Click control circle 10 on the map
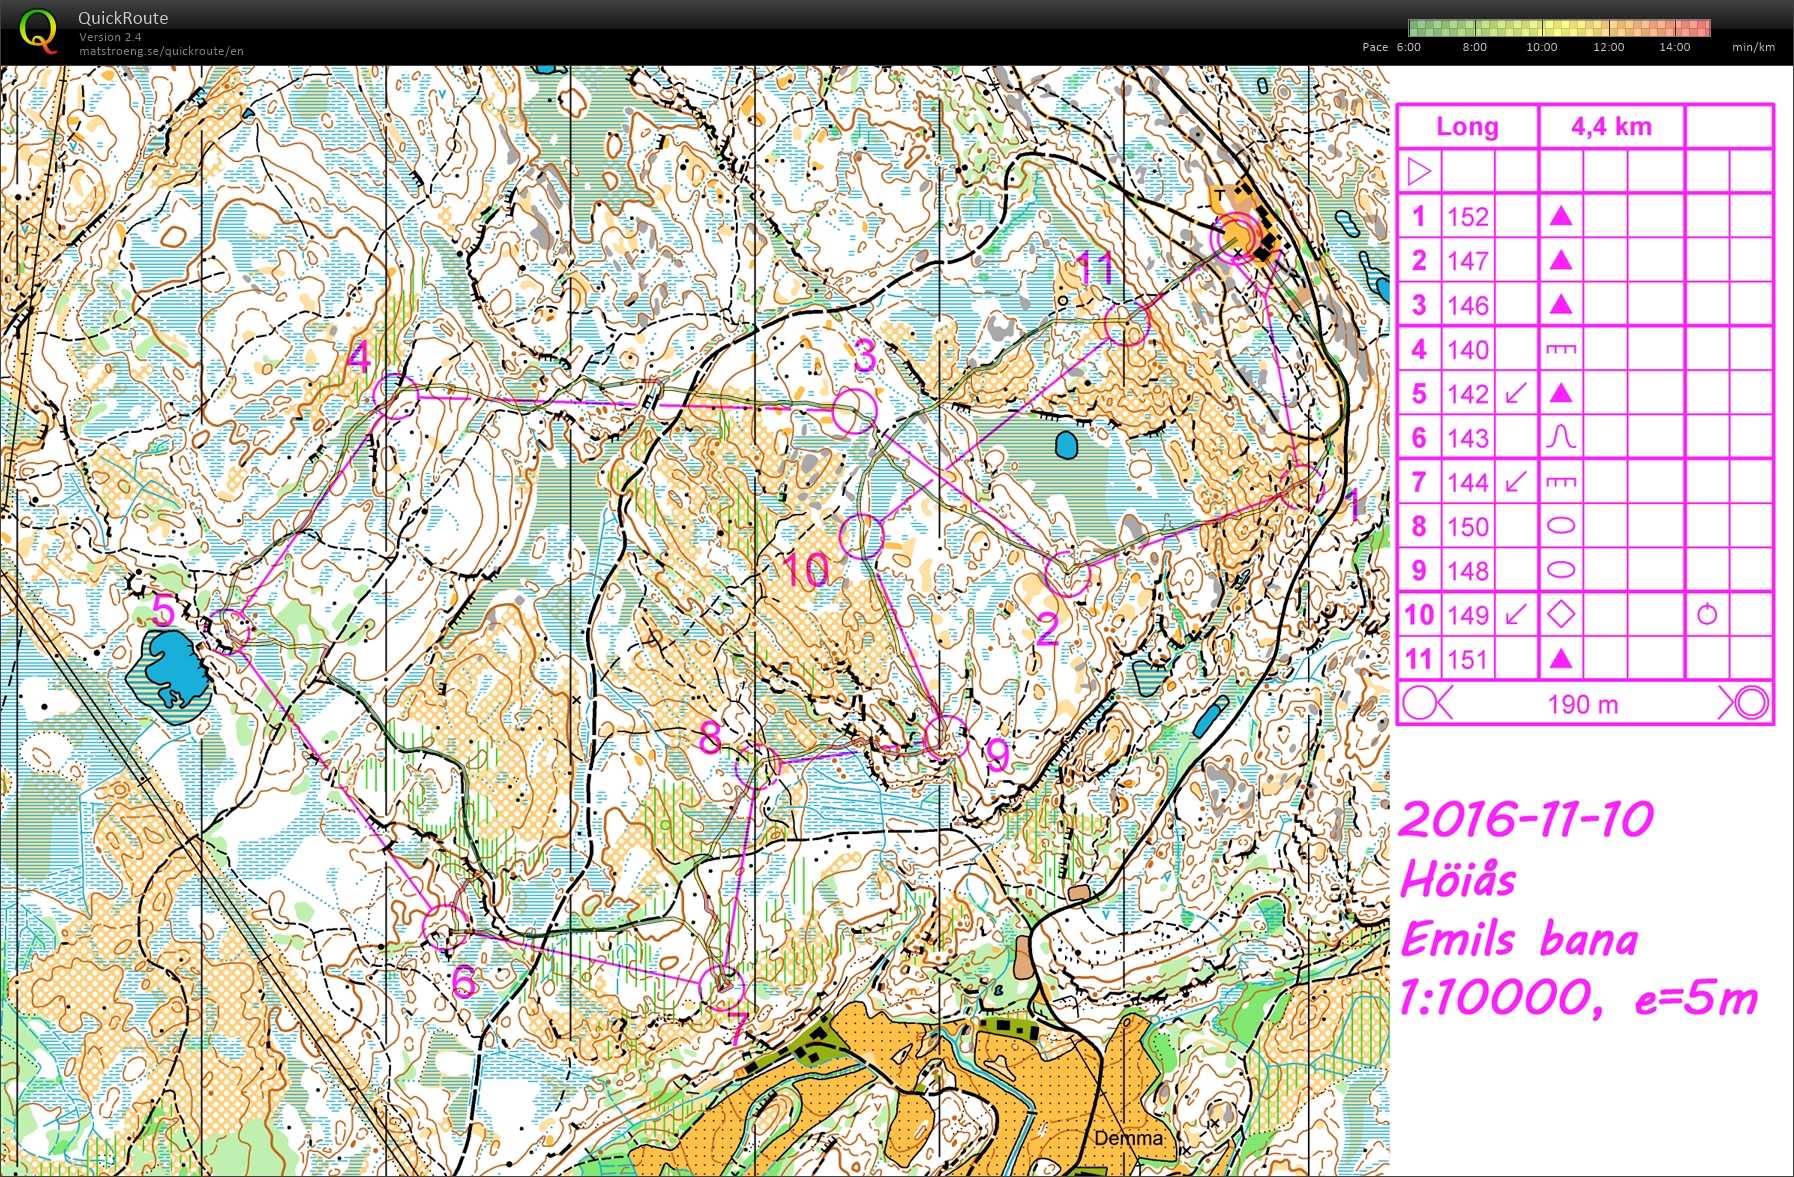This screenshot has width=1794, height=1177. [x=861, y=536]
